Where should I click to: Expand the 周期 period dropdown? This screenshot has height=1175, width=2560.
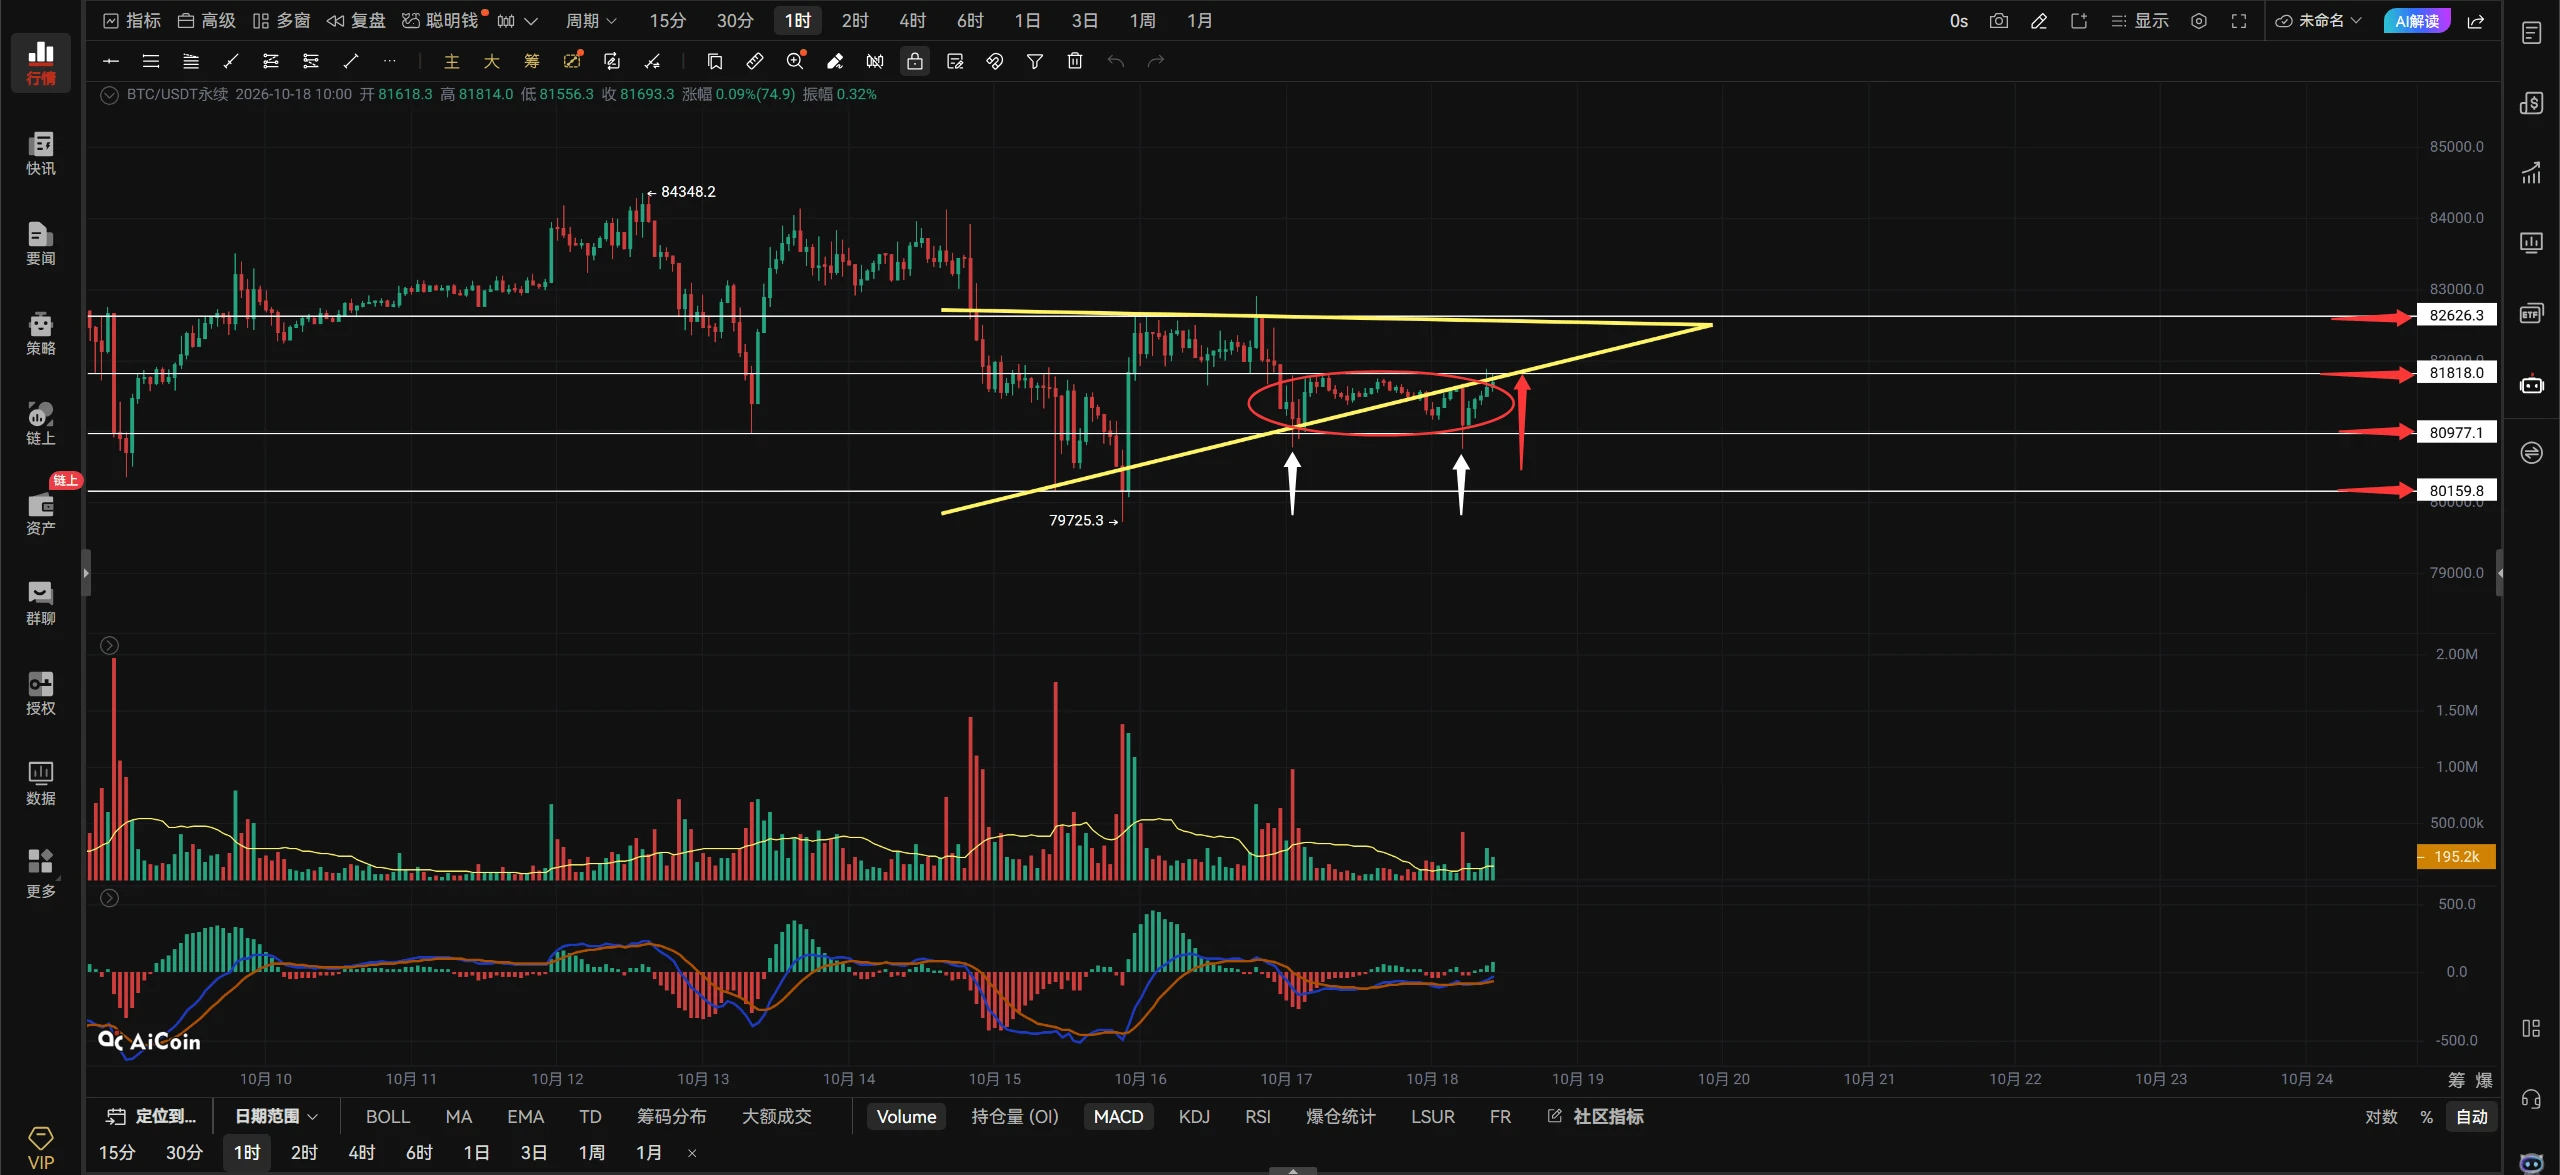(x=591, y=21)
